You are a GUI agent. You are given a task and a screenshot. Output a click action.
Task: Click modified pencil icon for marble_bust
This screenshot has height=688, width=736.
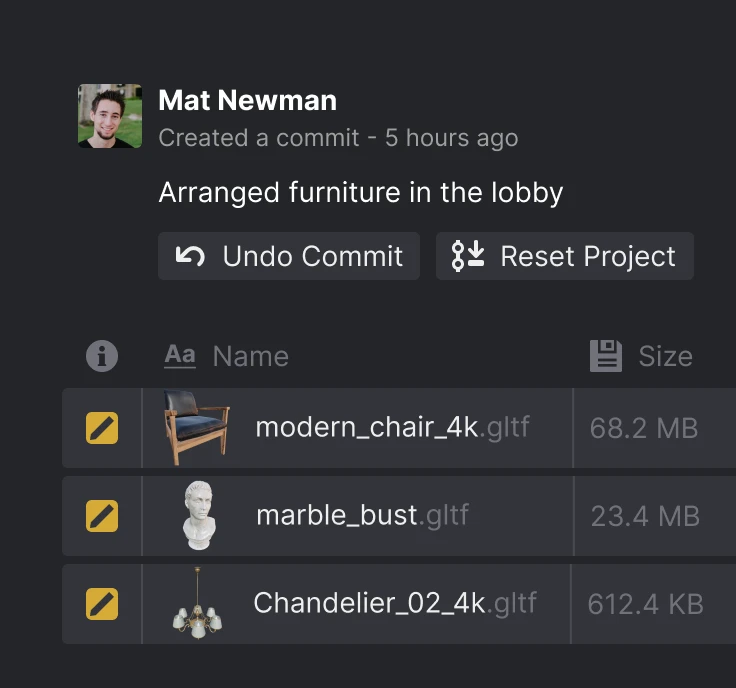(x=102, y=516)
